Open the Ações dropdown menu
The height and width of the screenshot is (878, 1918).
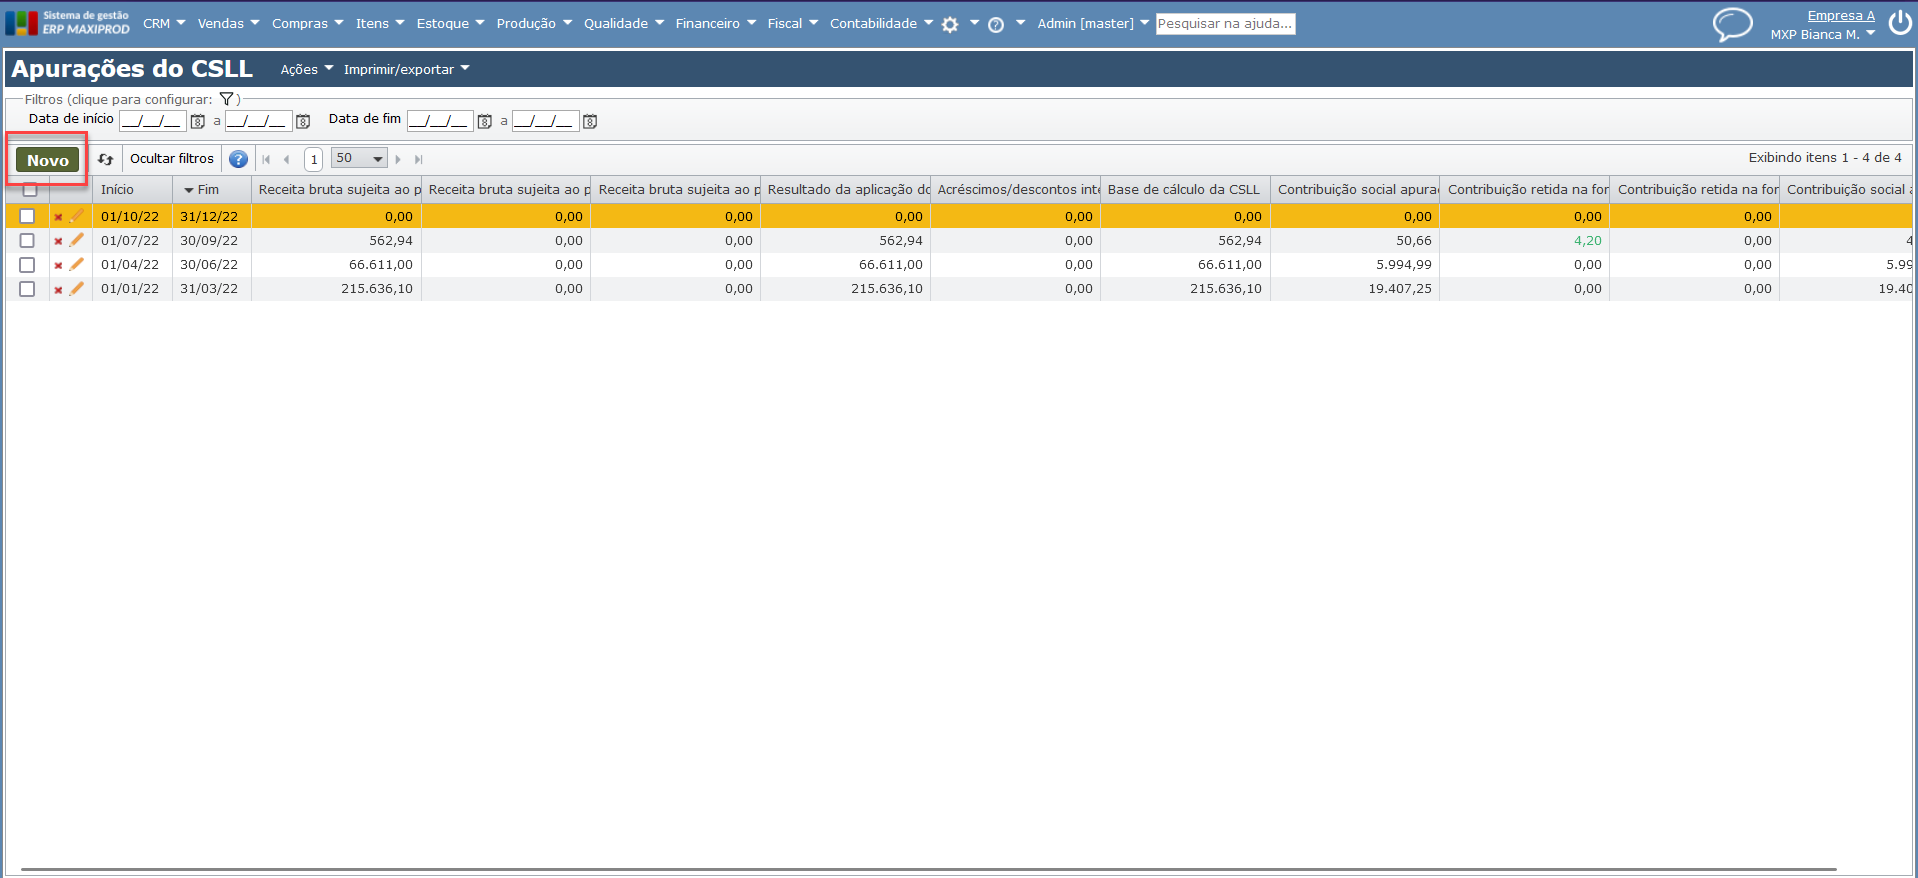pyautogui.click(x=306, y=70)
